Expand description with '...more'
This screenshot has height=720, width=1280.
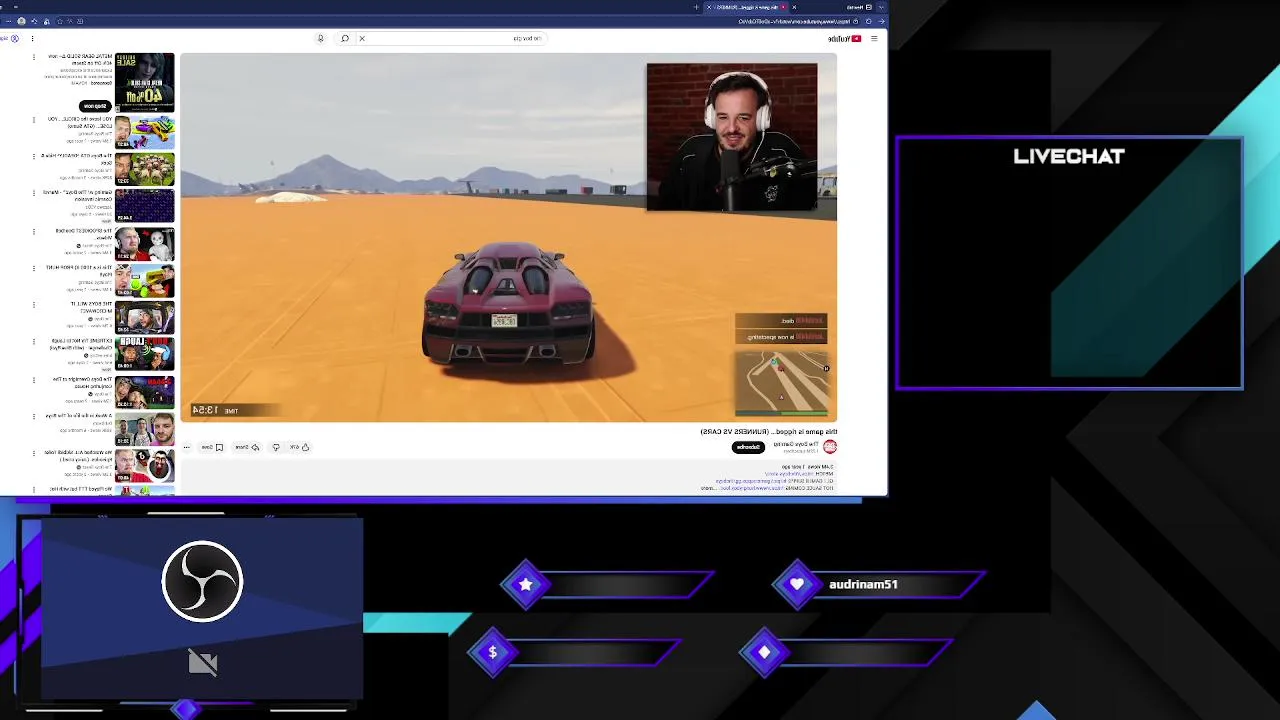tap(707, 488)
